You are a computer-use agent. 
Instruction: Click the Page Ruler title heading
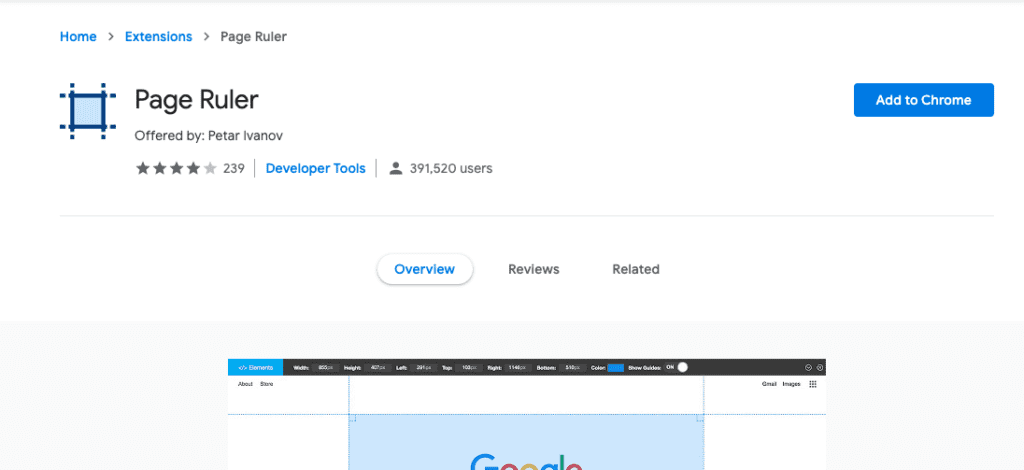click(197, 100)
